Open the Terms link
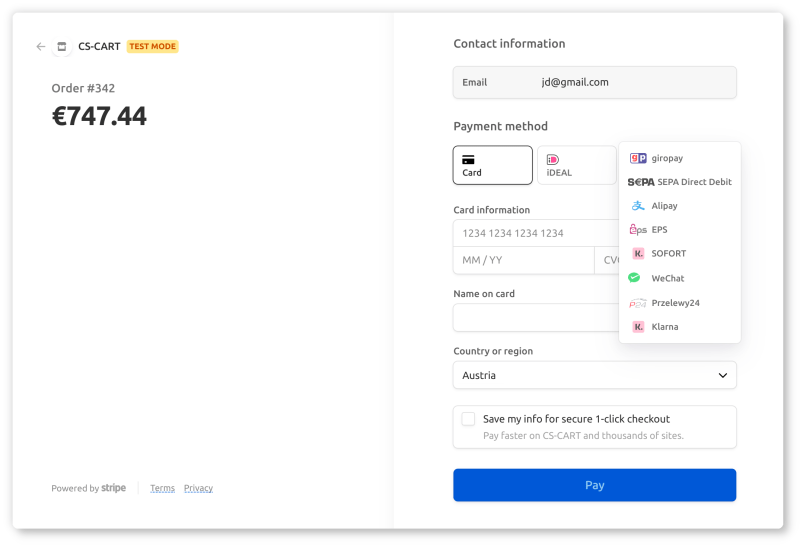 [162, 488]
